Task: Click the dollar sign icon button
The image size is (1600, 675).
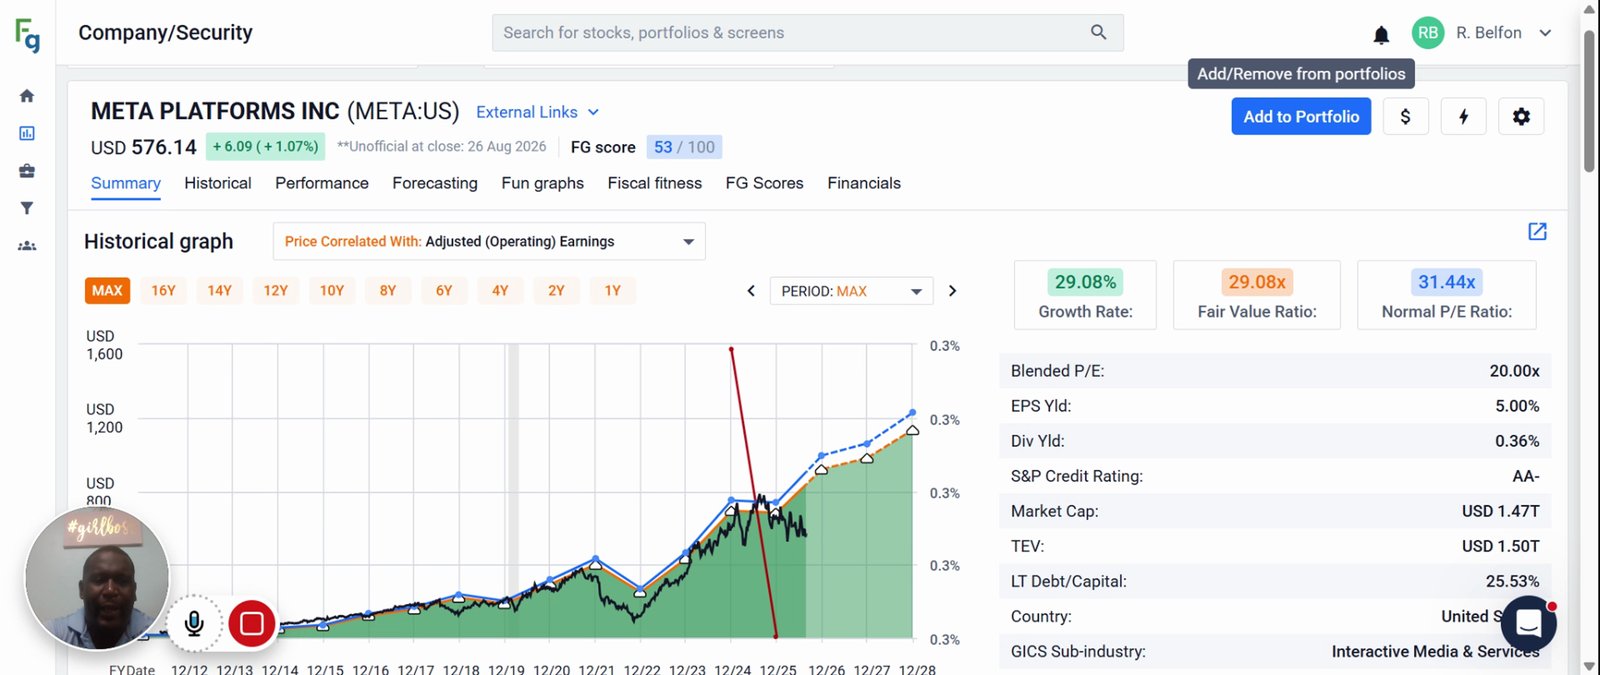Action: [x=1405, y=117]
